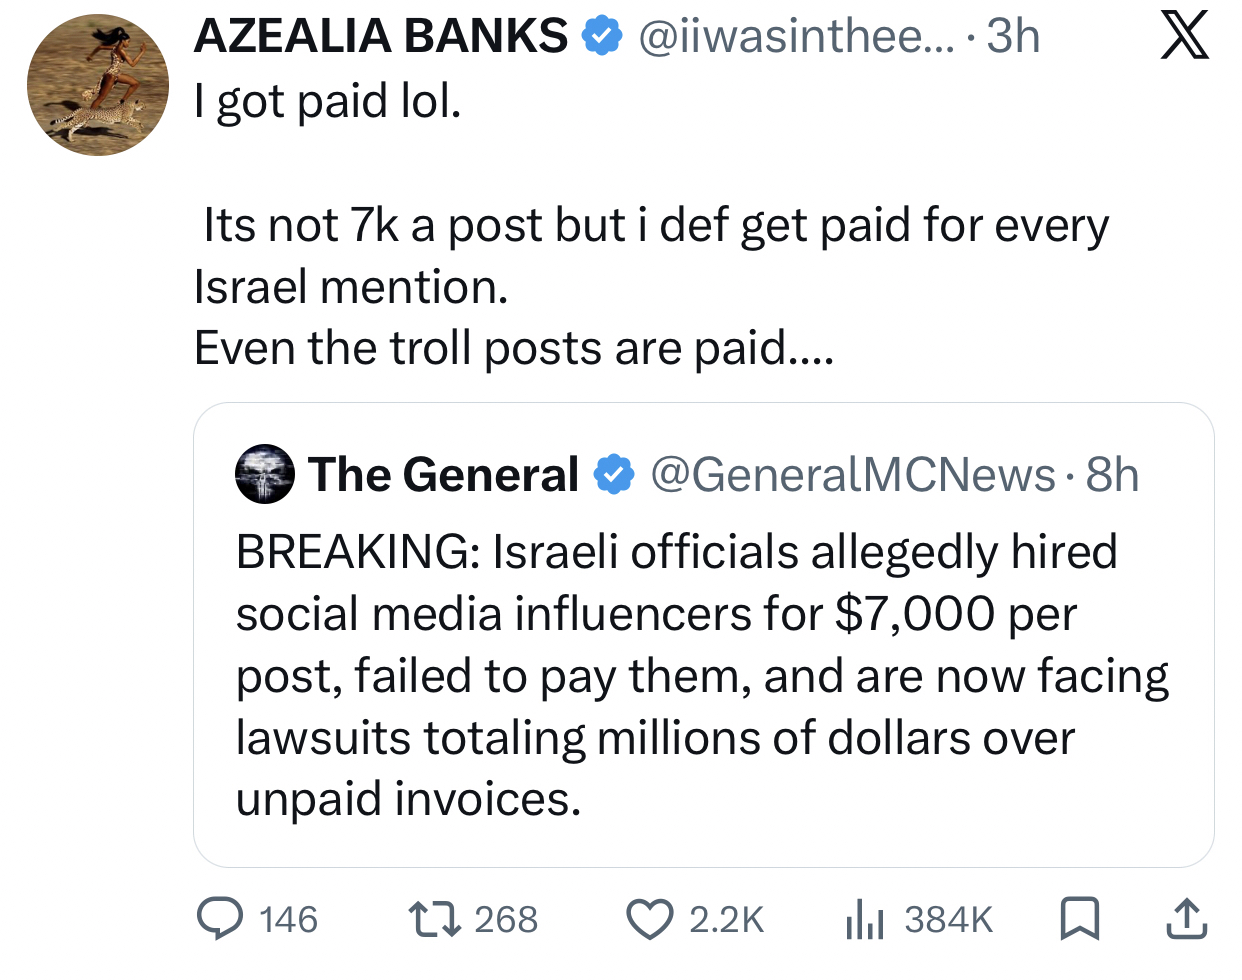Open The General display name link
The height and width of the screenshot is (980, 1242).
pyautogui.click(x=443, y=474)
